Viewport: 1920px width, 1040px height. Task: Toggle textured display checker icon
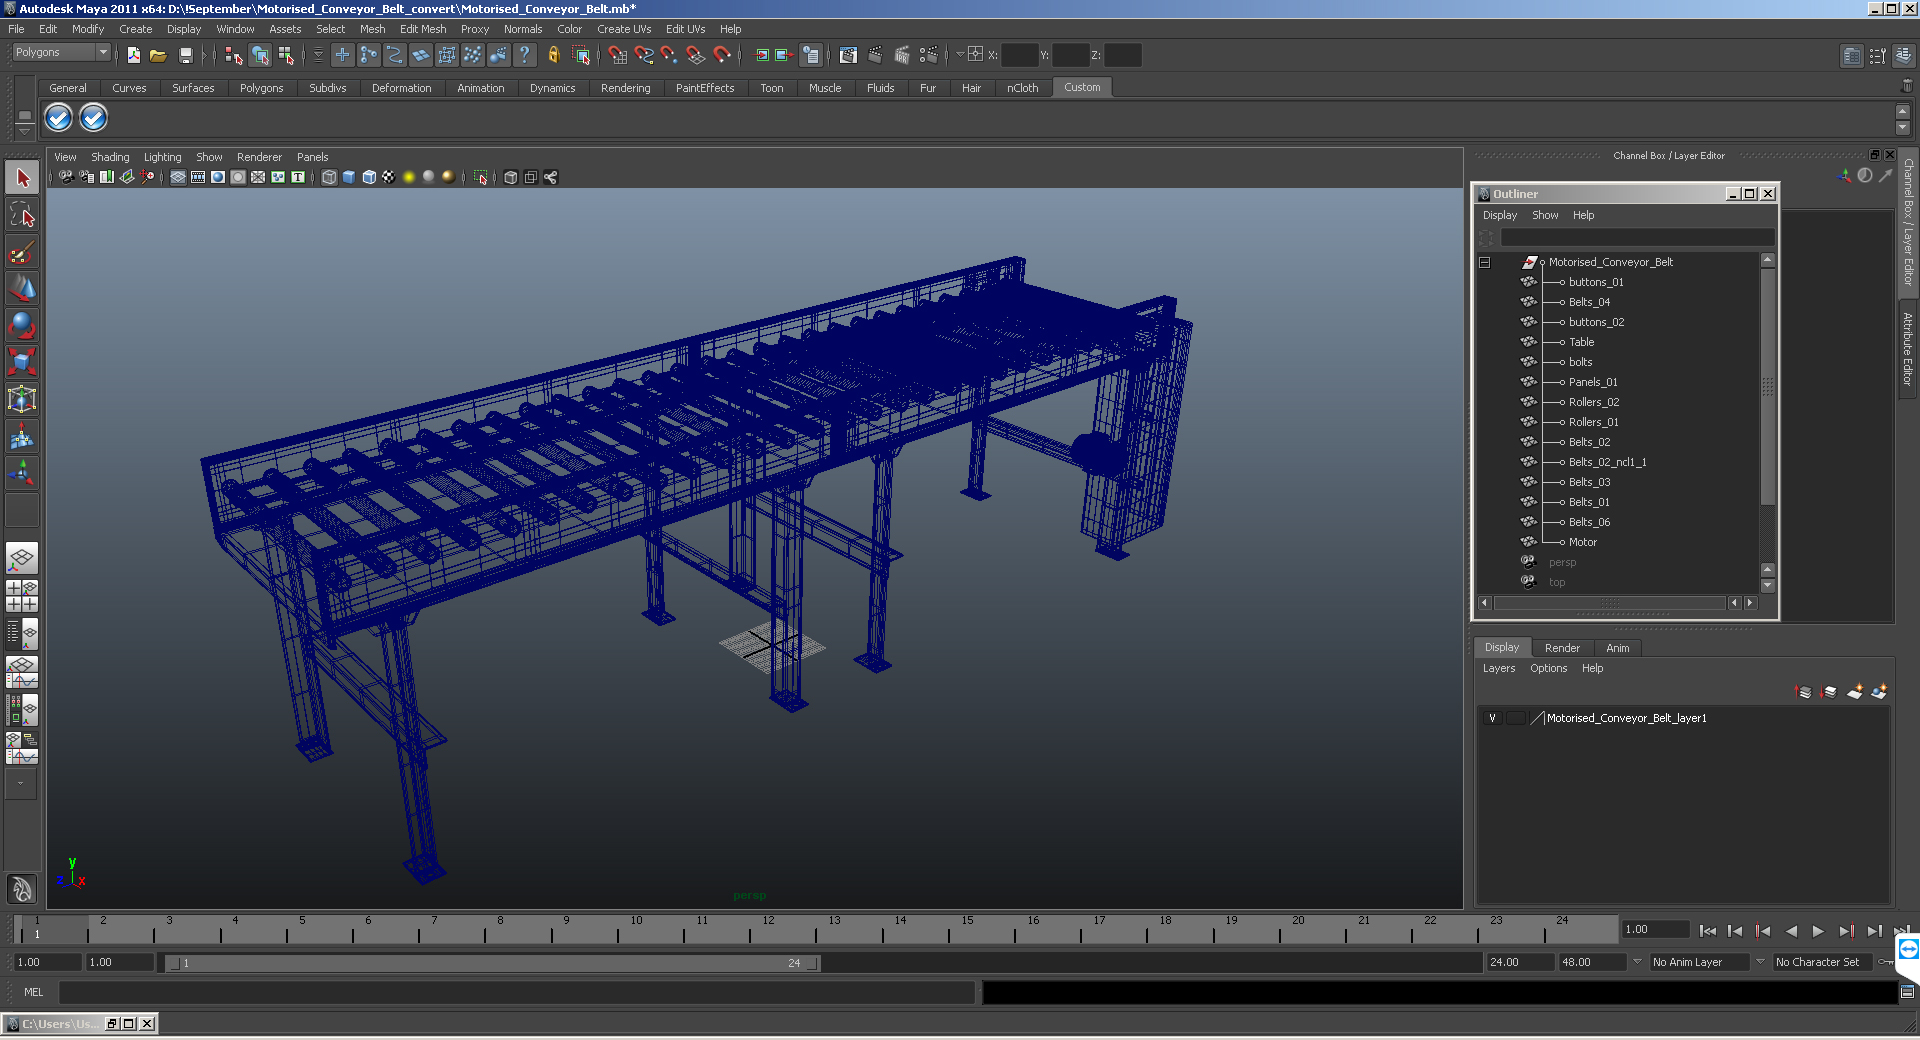click(x=389, y=177)
